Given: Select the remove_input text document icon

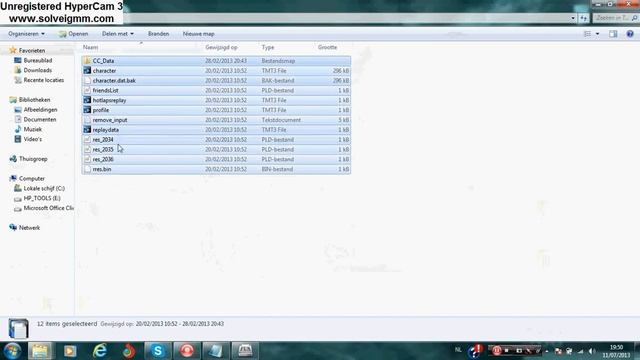Looking at the screenshot, I should coord(87,120).
